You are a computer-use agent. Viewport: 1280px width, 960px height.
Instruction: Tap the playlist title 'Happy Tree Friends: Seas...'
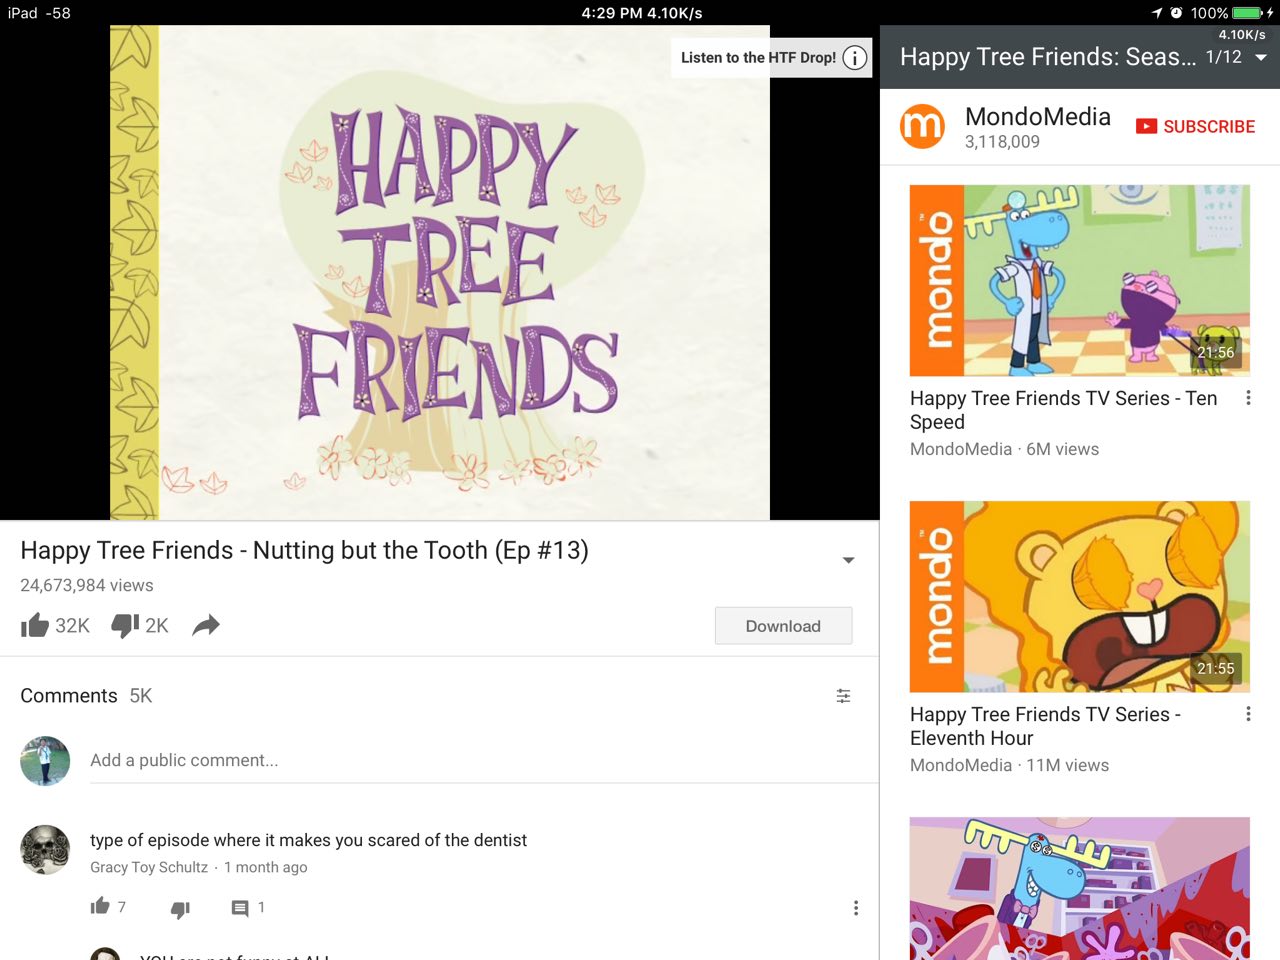[1047, 57]
